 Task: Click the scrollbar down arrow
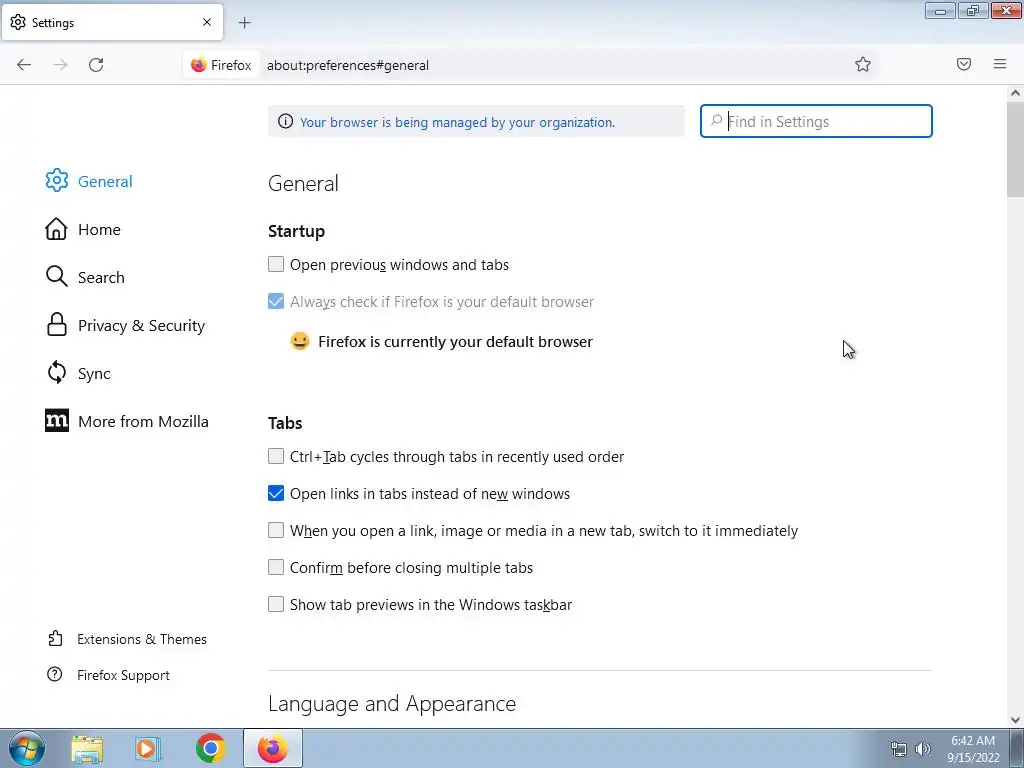(x=1015, y=720)
